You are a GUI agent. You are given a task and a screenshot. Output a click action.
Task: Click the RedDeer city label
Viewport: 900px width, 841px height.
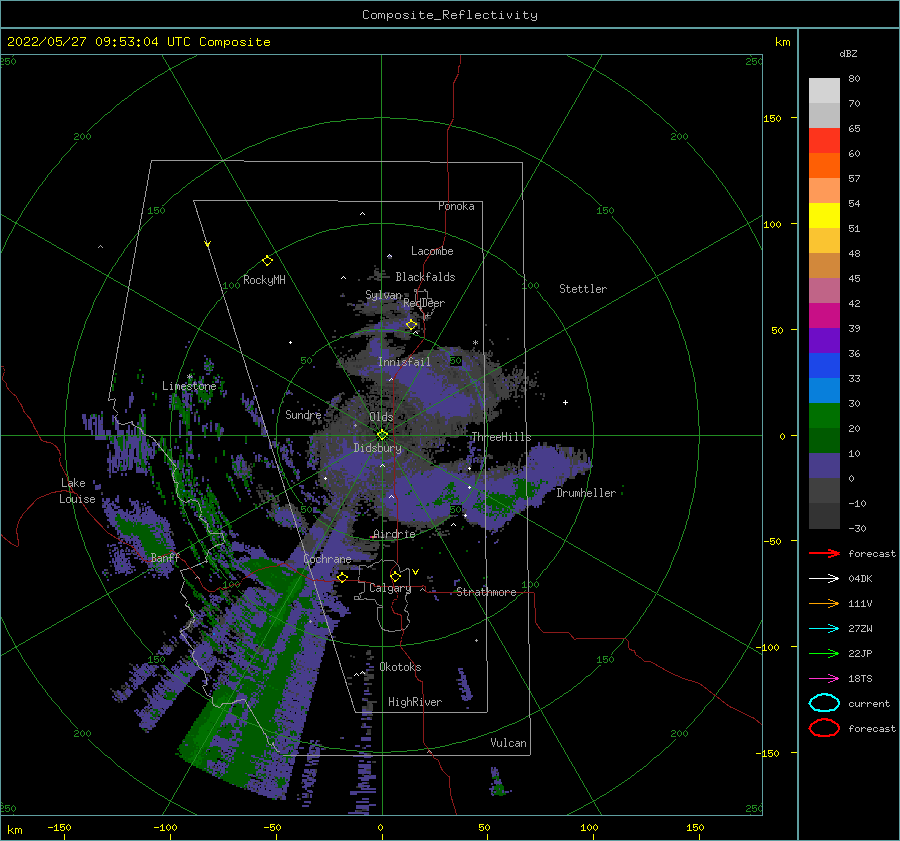[424, 303]
